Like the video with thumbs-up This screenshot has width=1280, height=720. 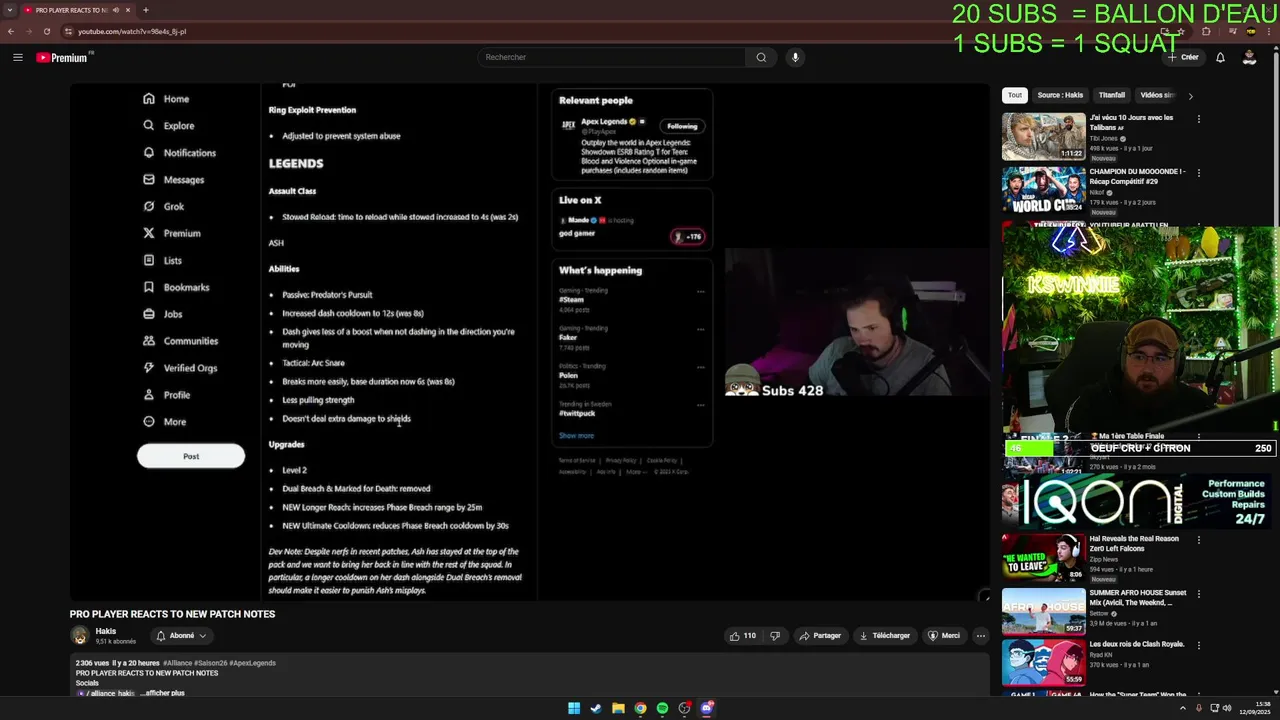click(743, 636)
